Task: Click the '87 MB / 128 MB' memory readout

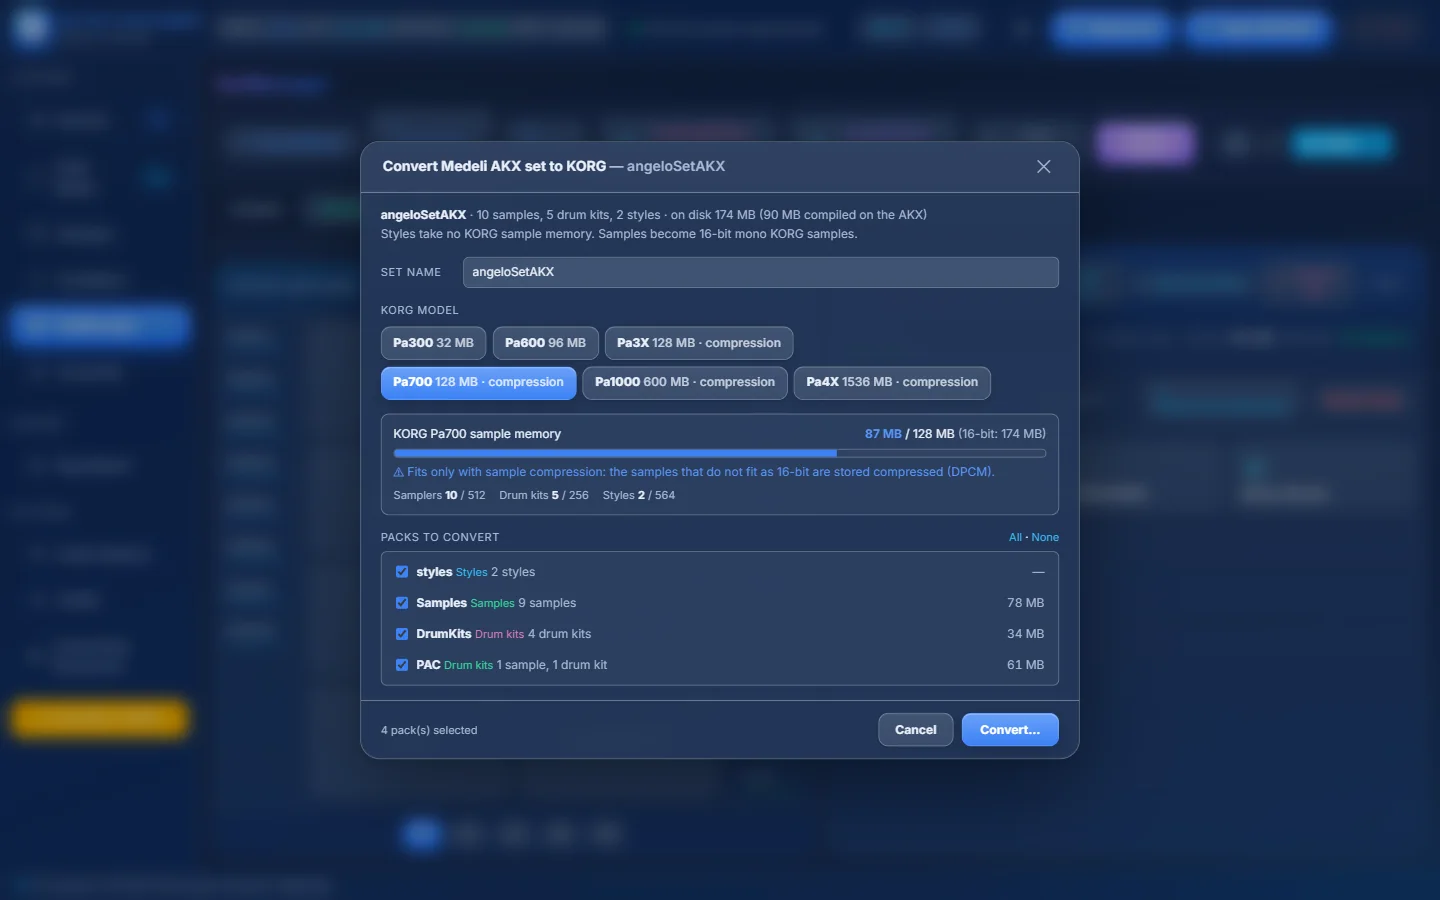Action: click(909, 434)
